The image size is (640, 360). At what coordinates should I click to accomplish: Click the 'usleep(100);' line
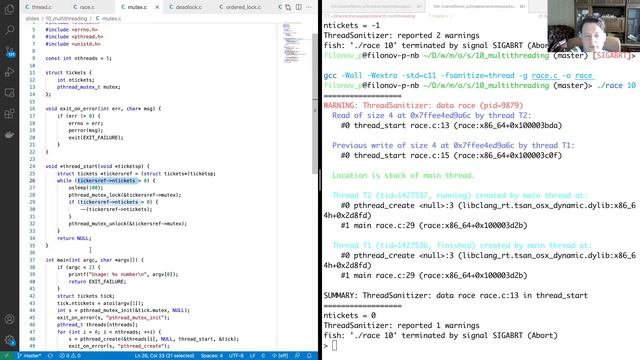point(86,188)
